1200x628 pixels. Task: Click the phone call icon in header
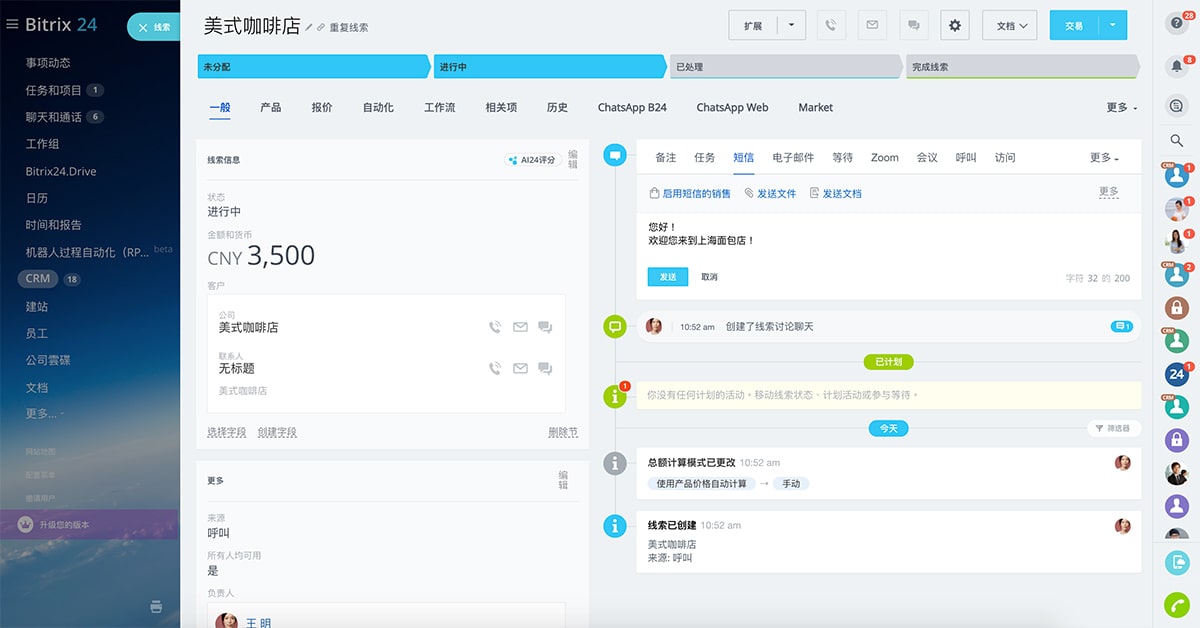(x=830, y=25)
